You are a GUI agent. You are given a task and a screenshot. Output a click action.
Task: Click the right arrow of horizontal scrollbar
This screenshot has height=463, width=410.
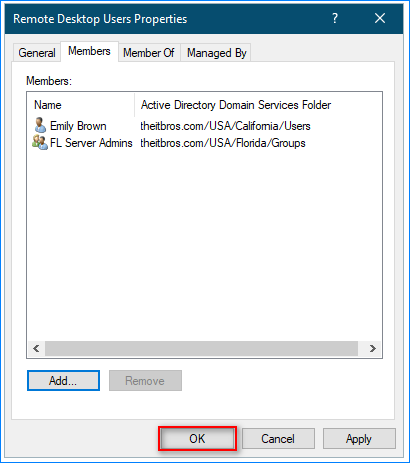pyautogui.click(x=373, y=349)
